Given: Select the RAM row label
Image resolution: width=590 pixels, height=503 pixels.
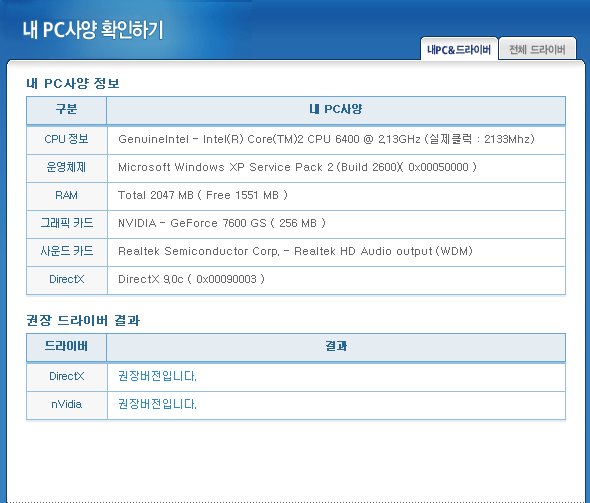Looking at the screenshot, I should tap(66, 195).
